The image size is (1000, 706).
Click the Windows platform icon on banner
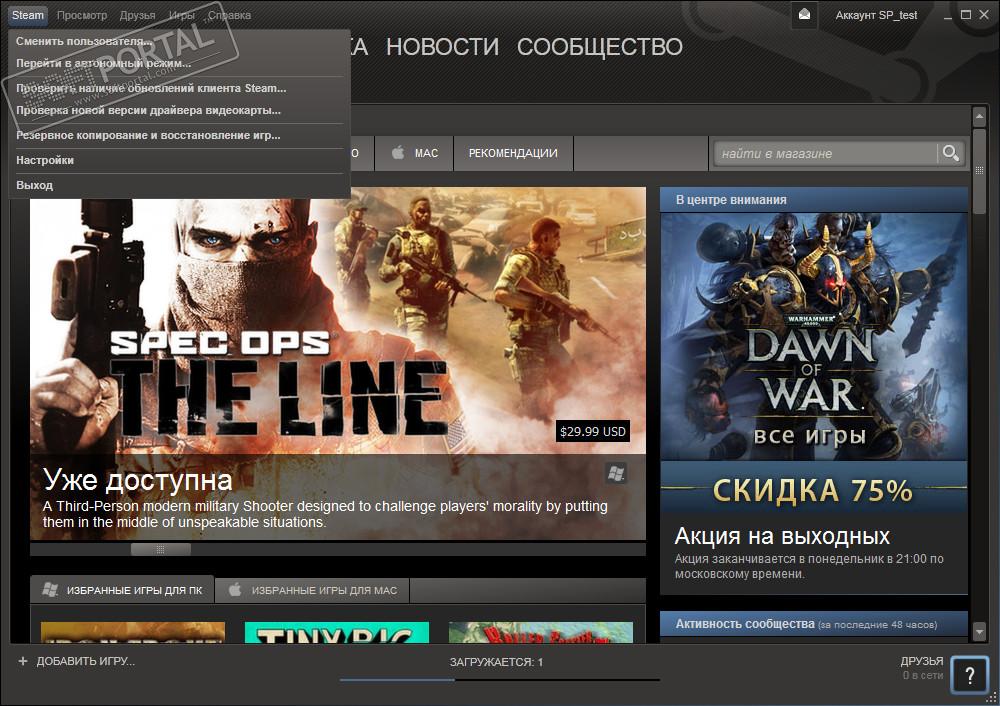[x=616, y=473]
